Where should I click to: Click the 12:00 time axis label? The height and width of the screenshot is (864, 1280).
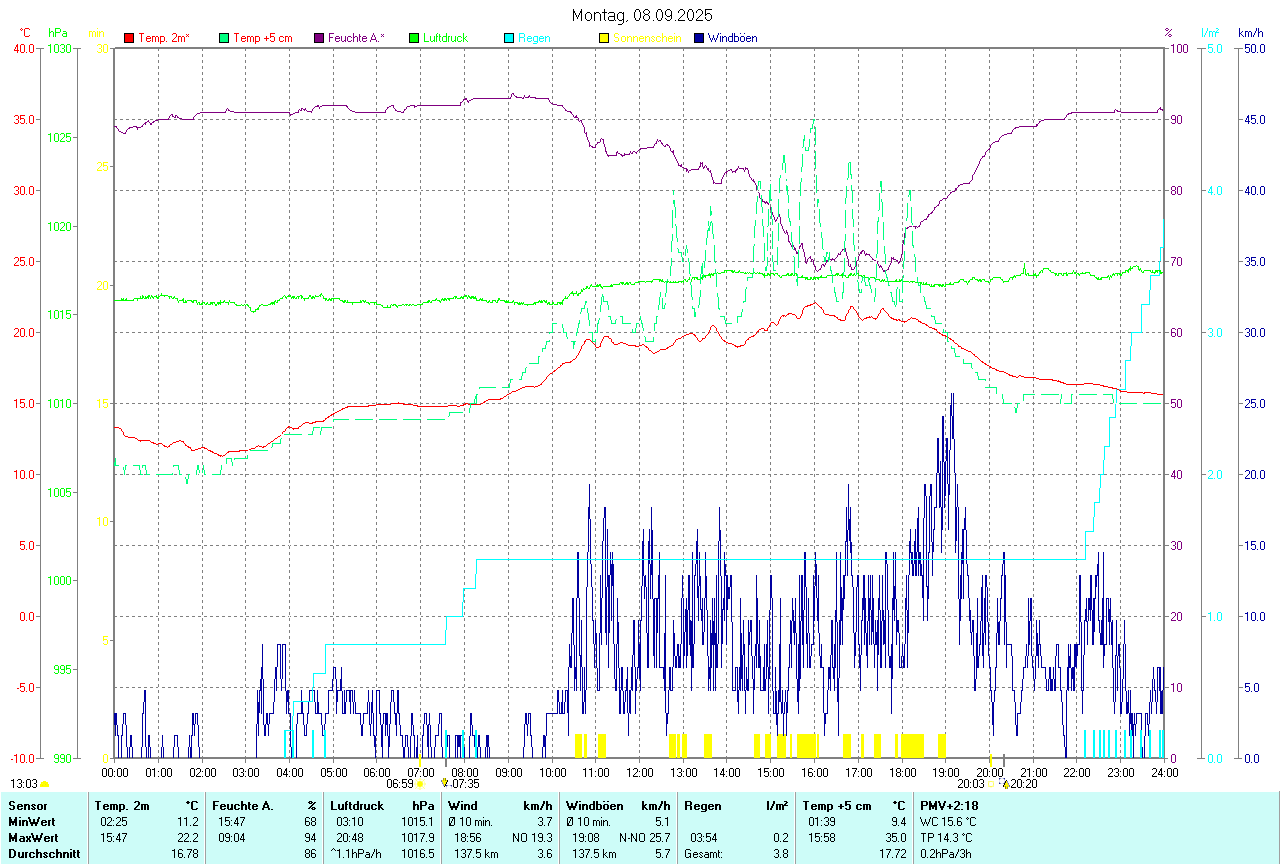tap(639, 772)
